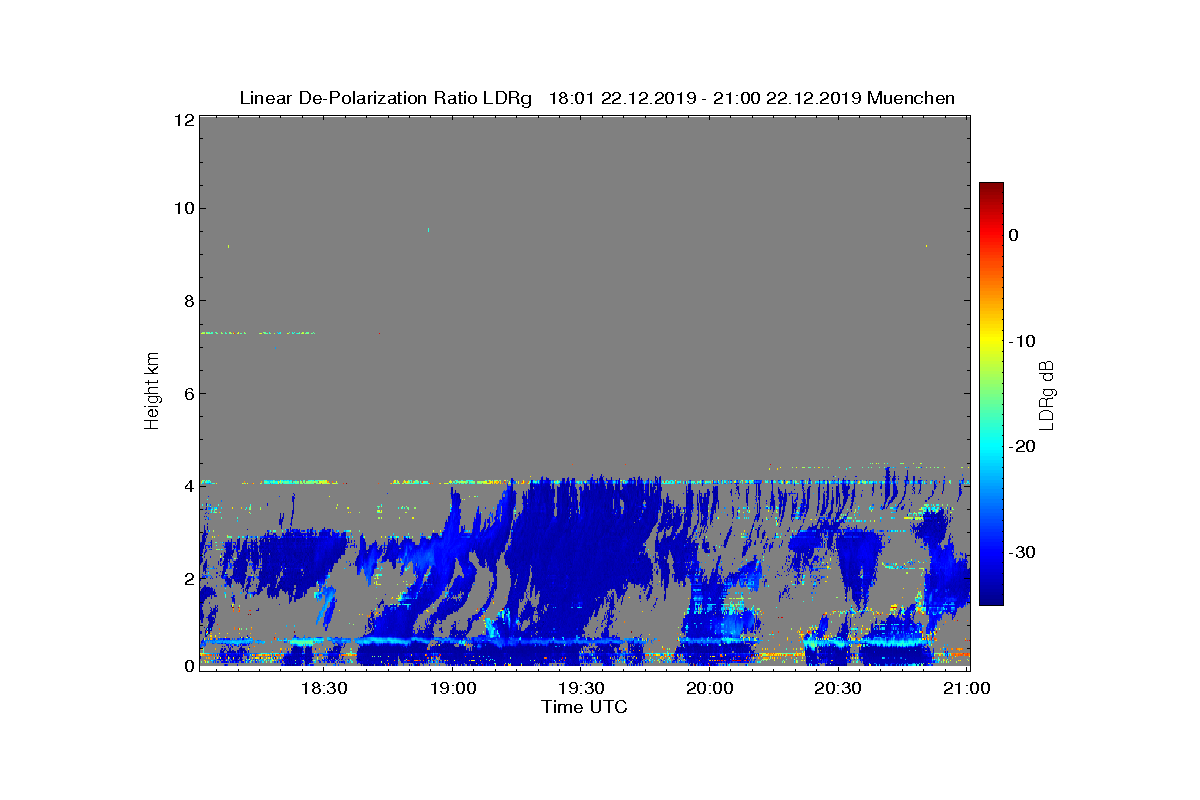Click the x-axis tick label '18:30'
Screen dimensions: 1200x800
point(324,688)
